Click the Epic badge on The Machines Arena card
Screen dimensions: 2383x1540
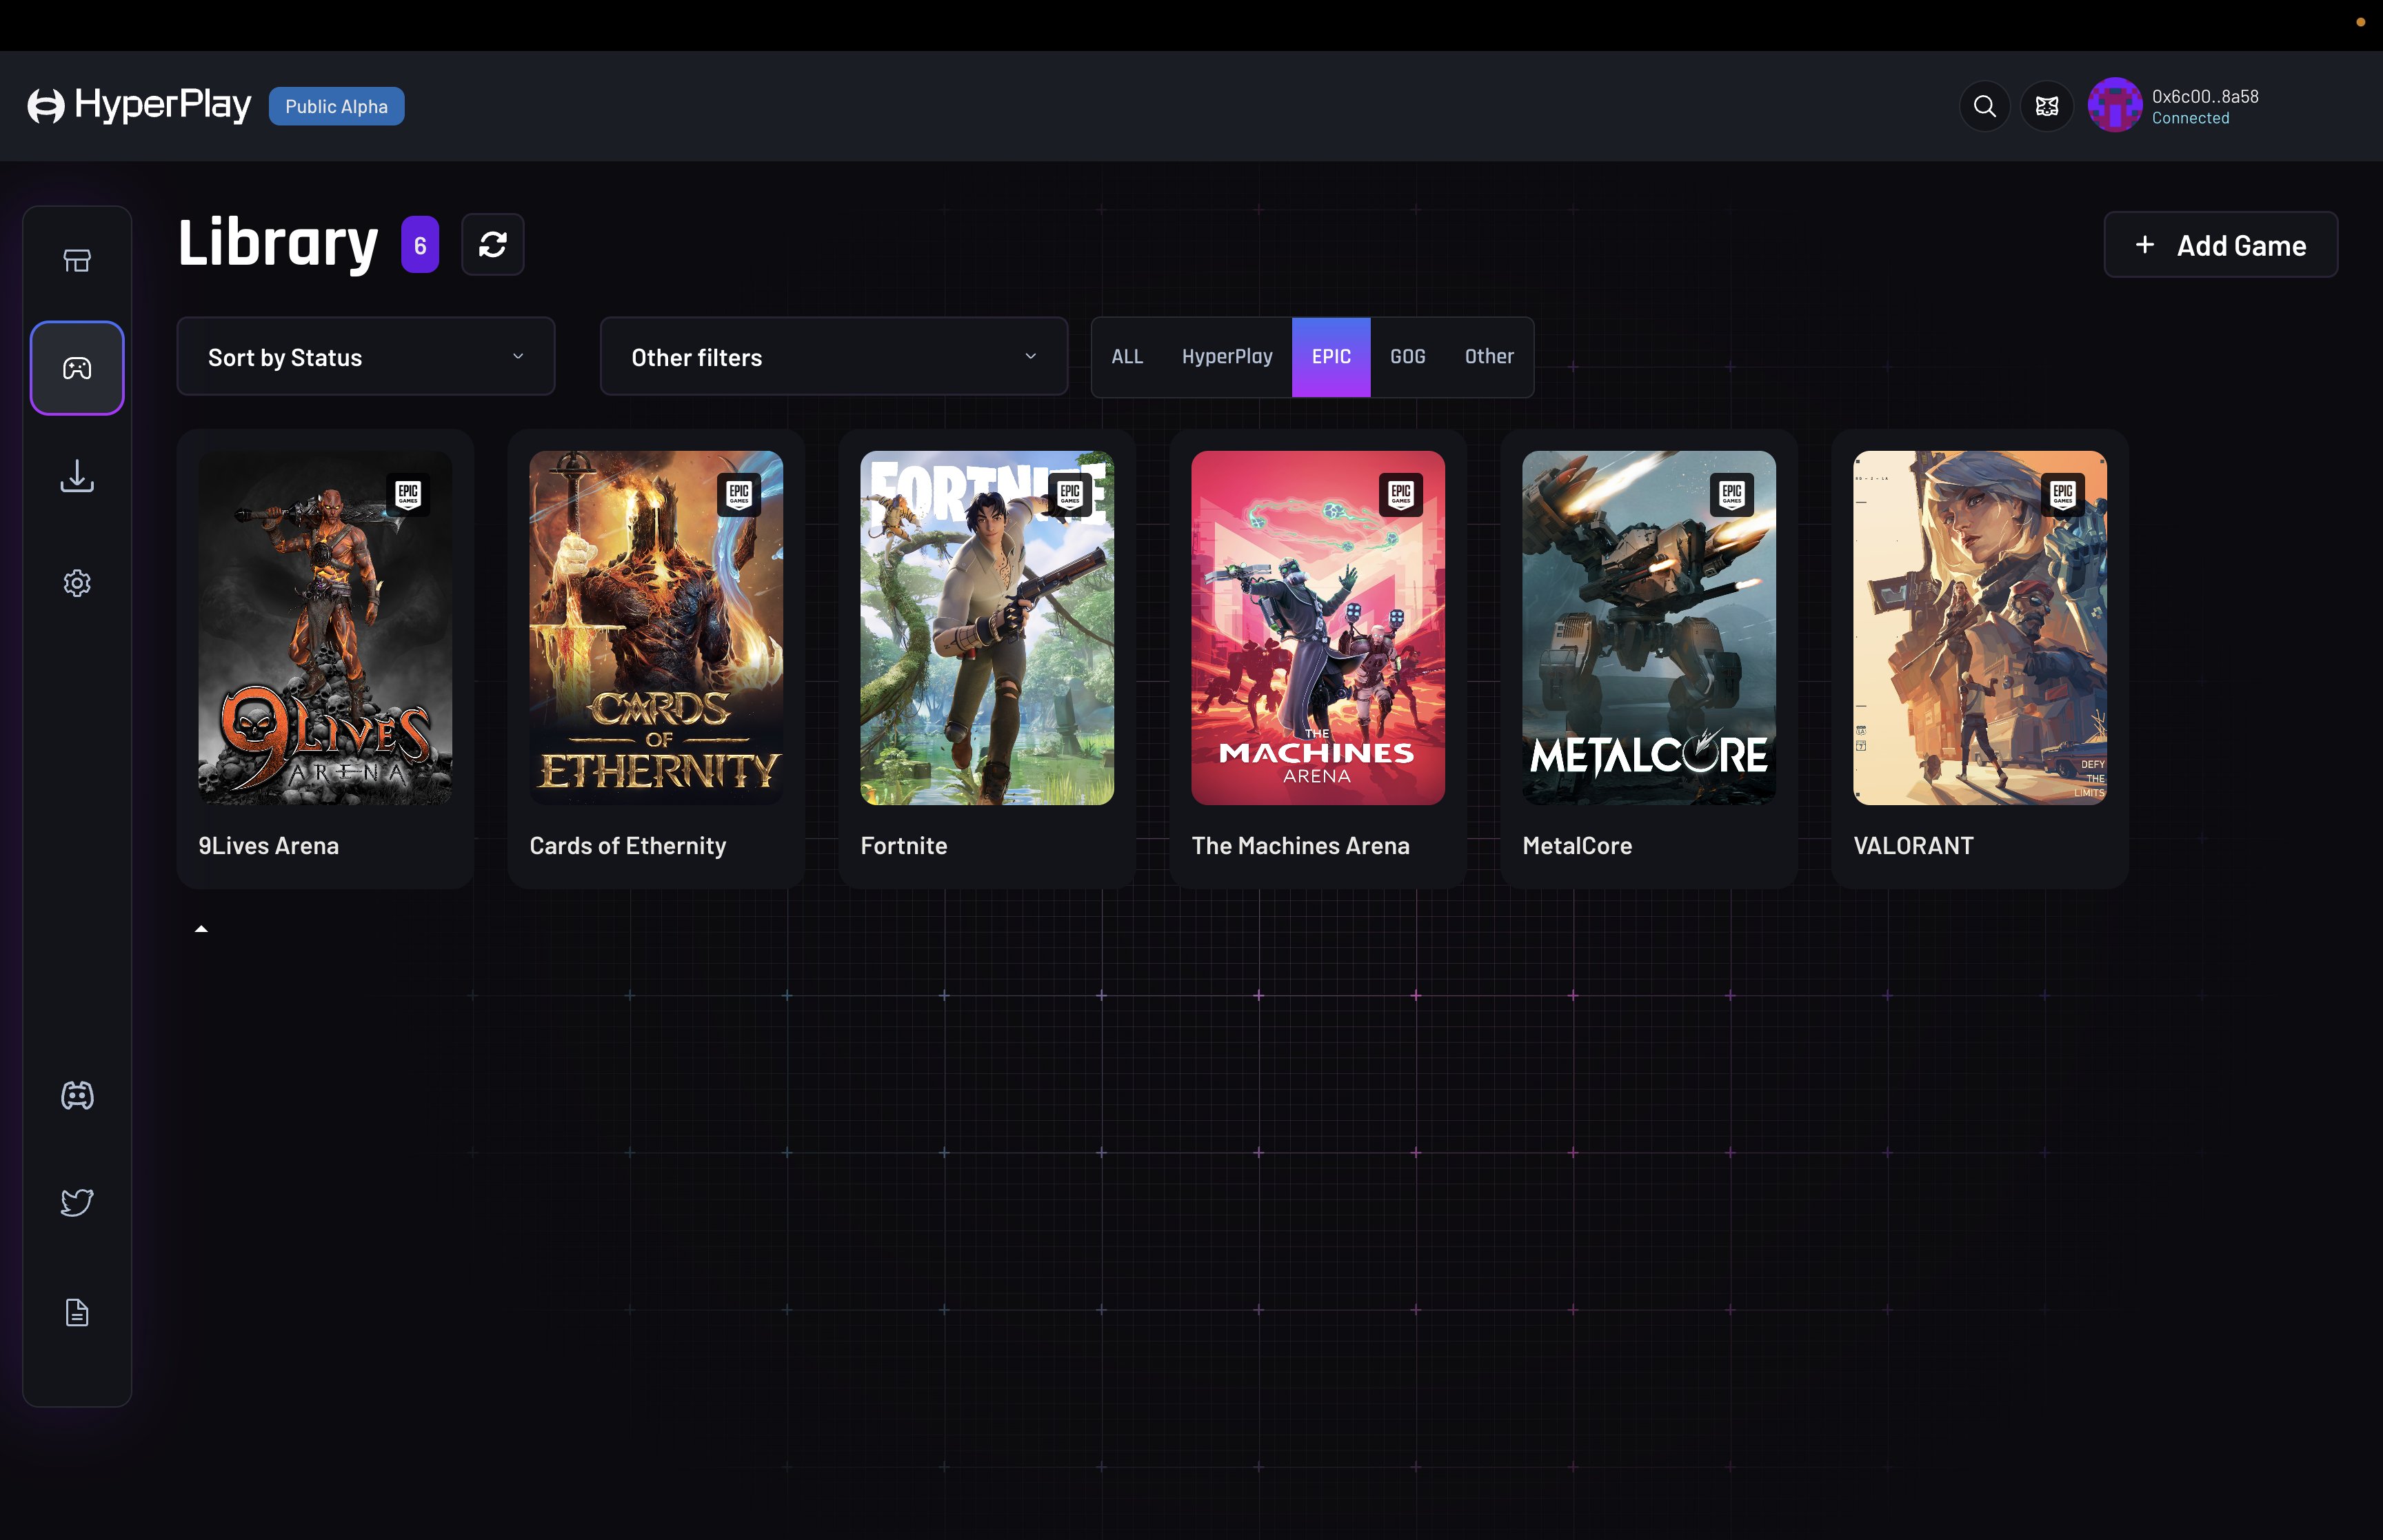click(x=1401, y=494)
